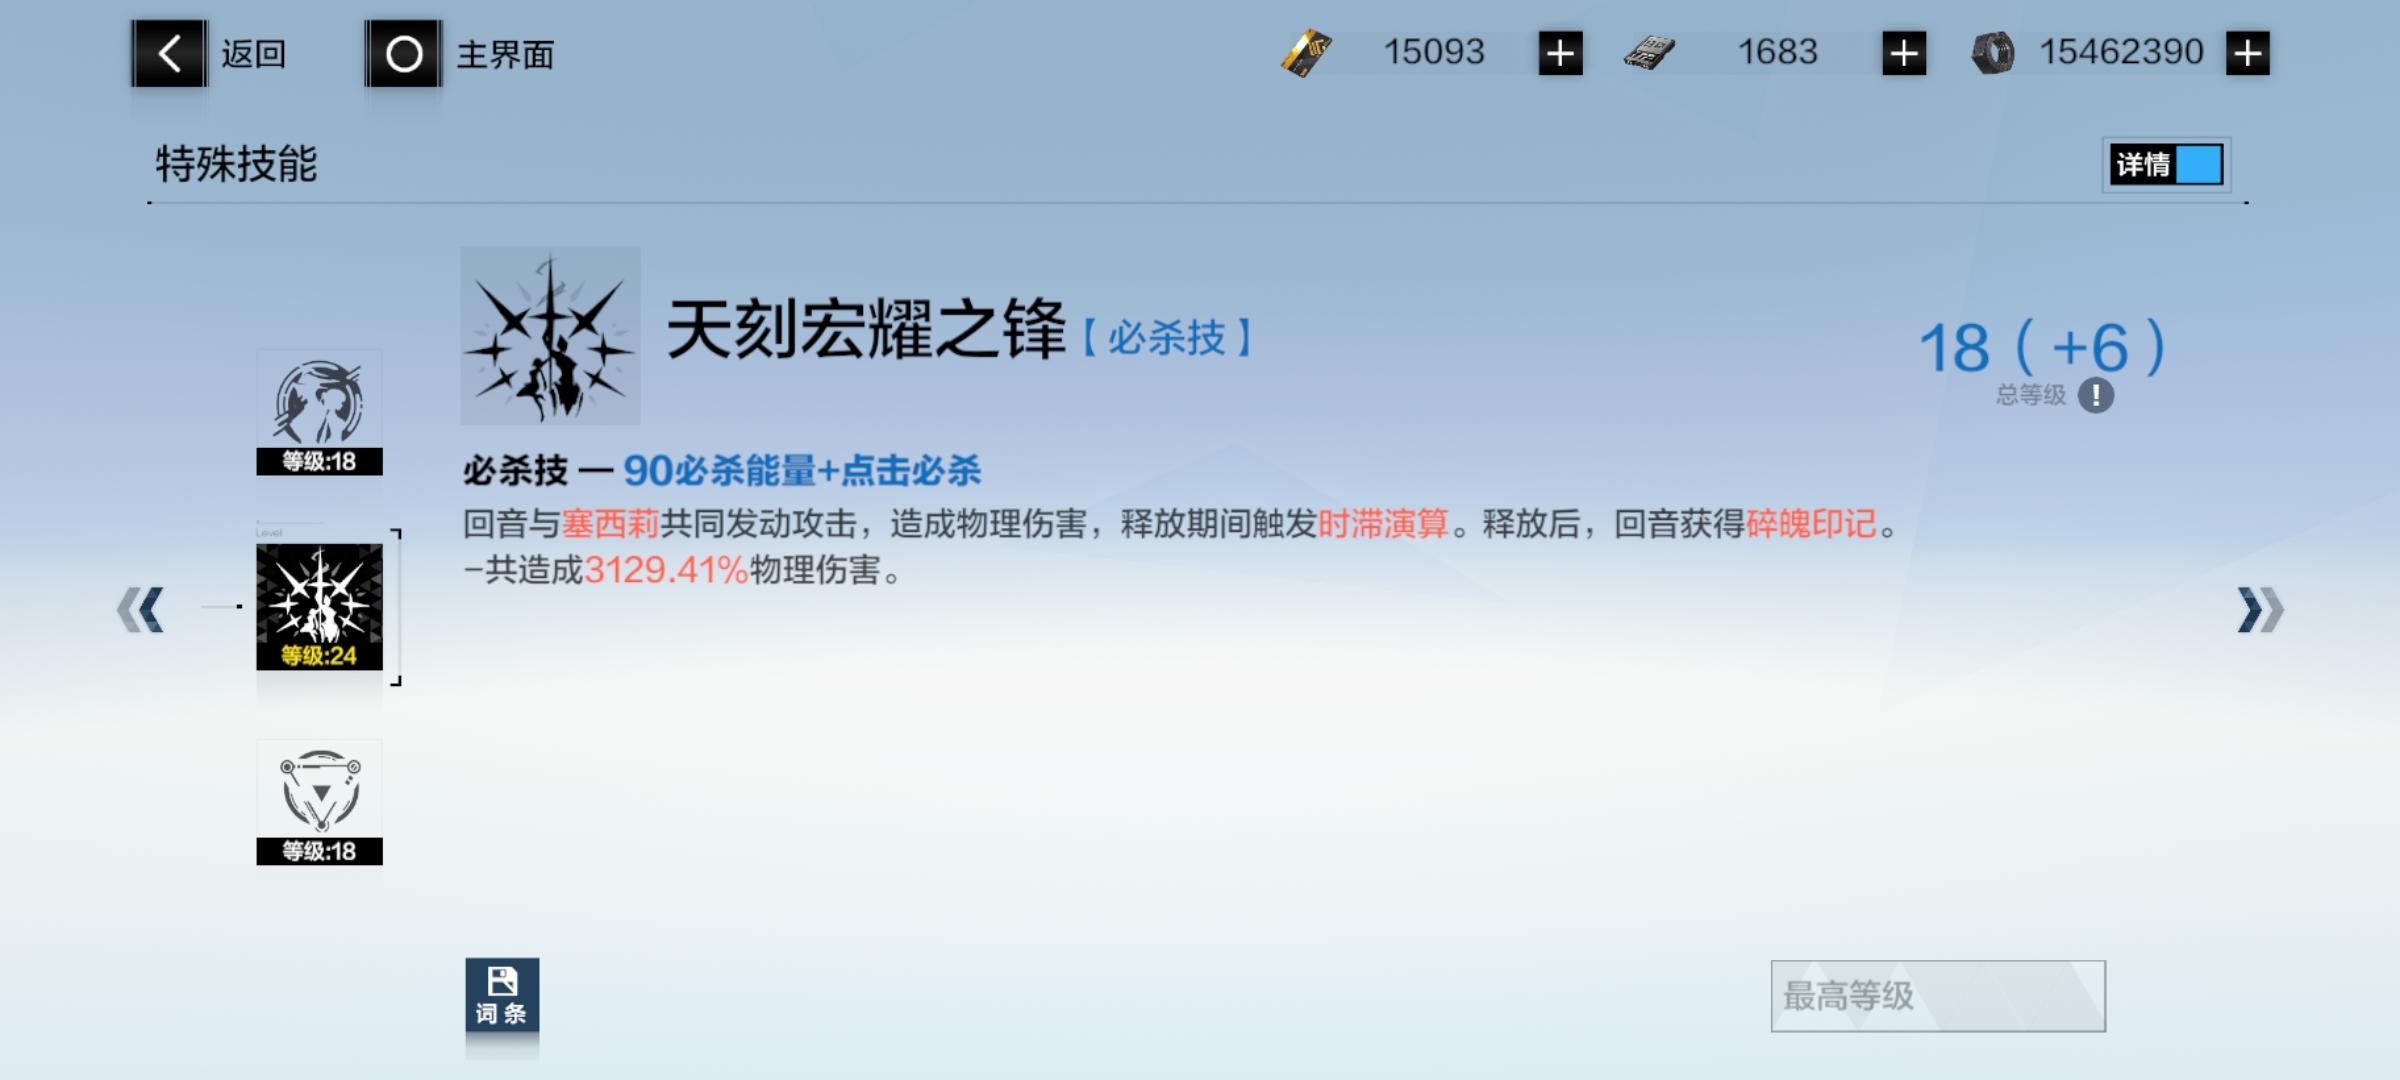
Task: Click red keyword 时滞演算 in description
Action: (x=1383, y=523)
